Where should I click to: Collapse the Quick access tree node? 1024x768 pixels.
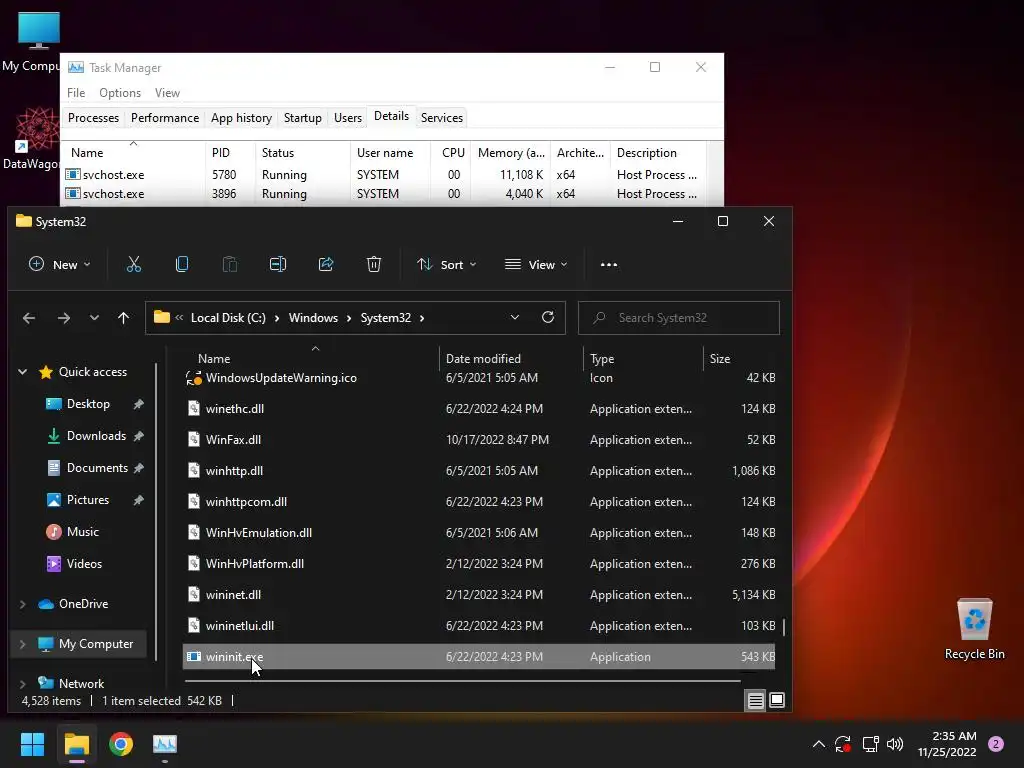(23, 372)
